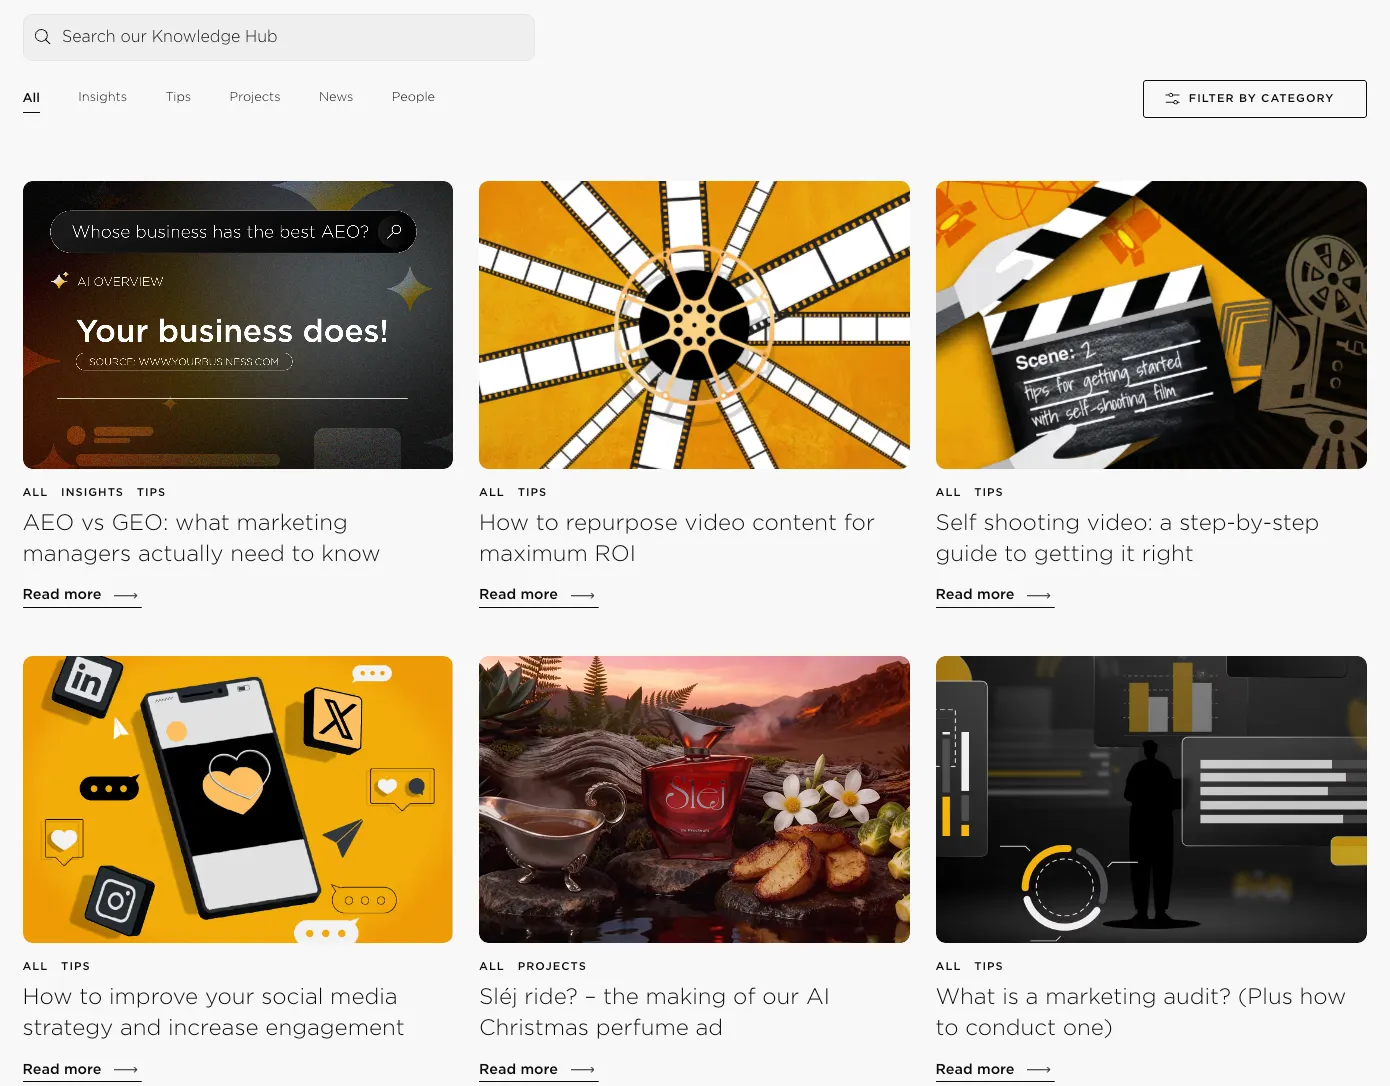
Task: Focus the Search our Knowledge Hub field
Action: tap(278, 37)
